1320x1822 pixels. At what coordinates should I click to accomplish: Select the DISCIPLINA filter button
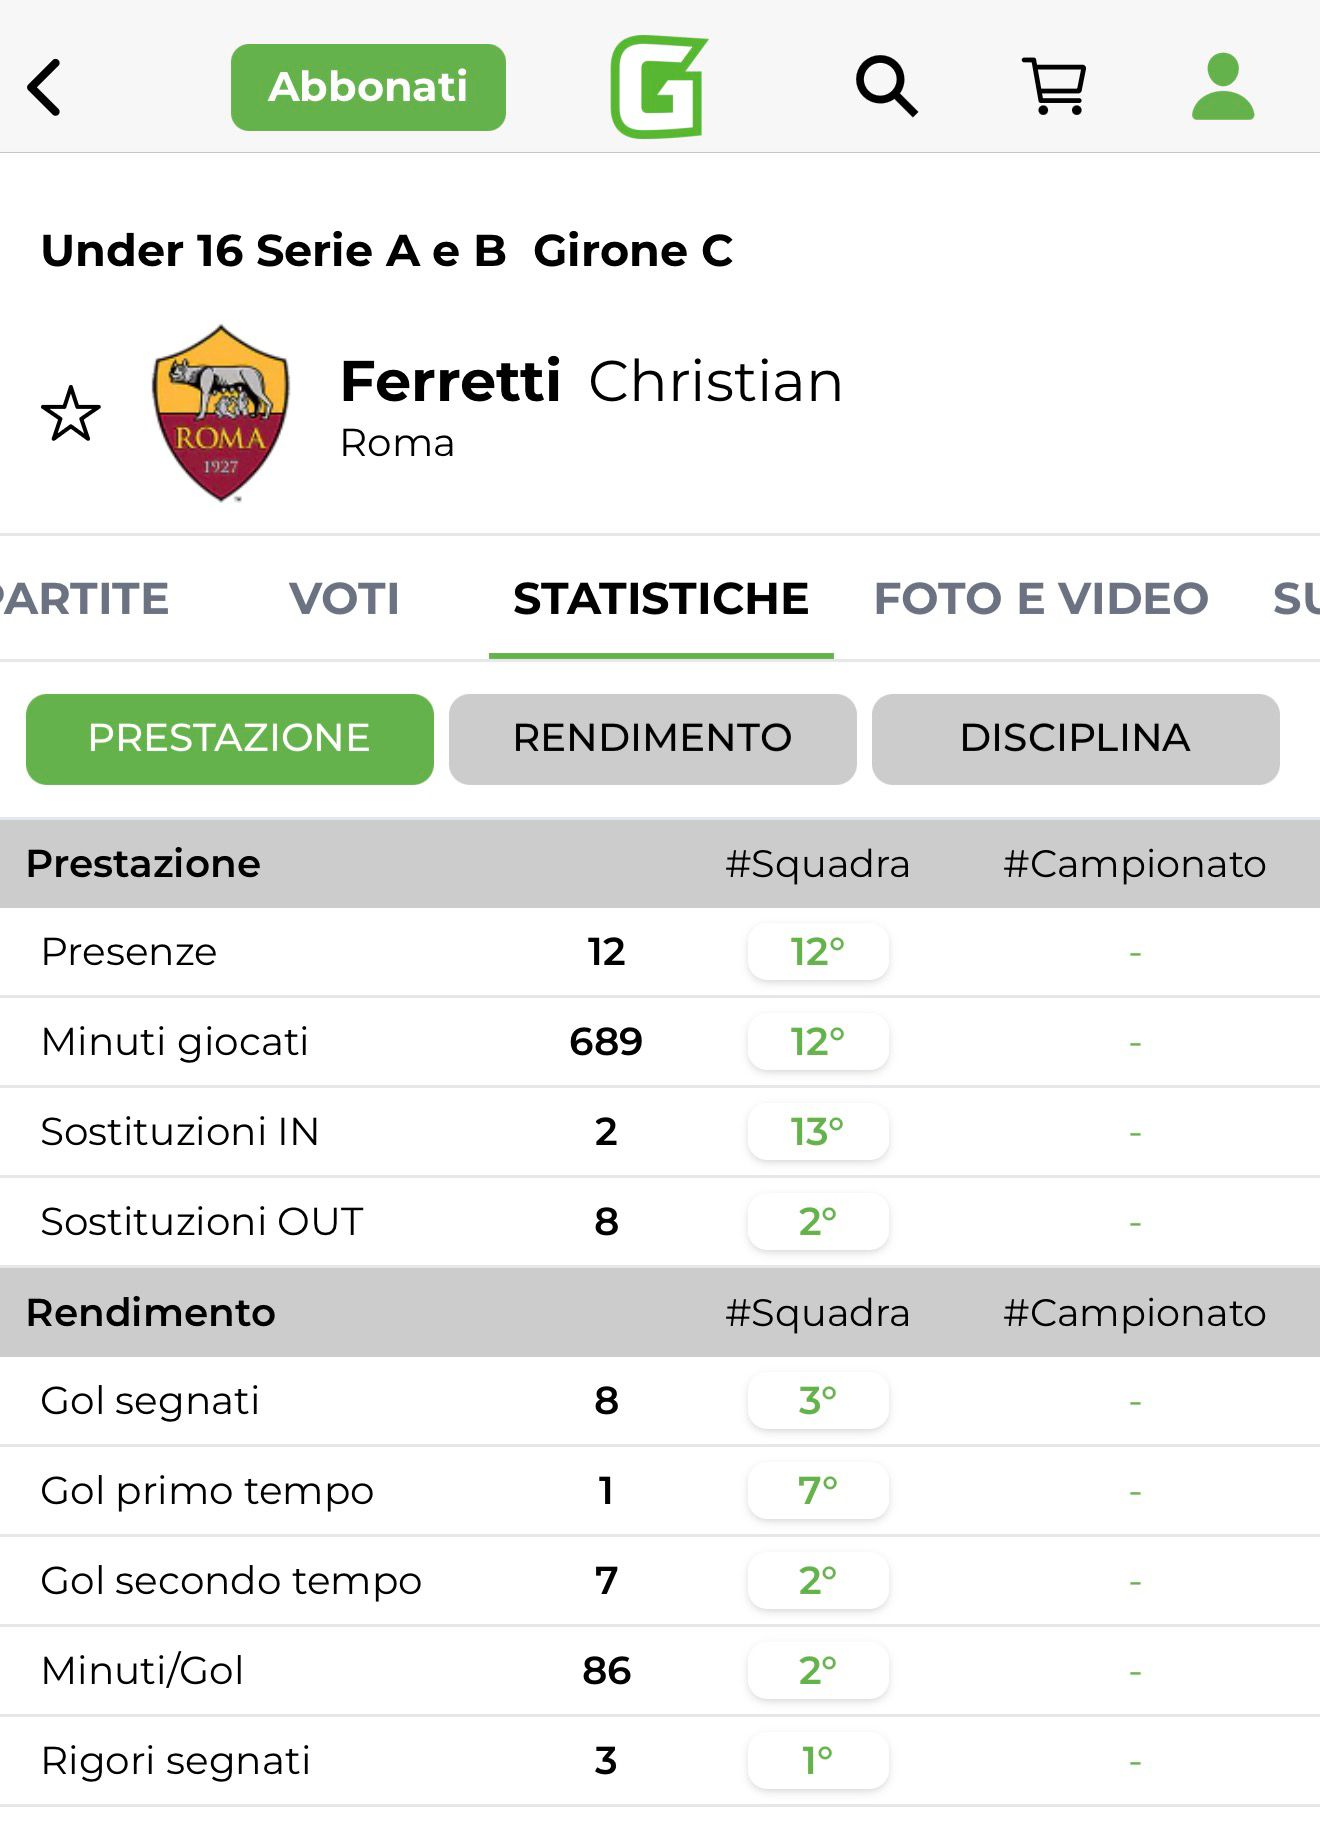[x=1075, y=739]
